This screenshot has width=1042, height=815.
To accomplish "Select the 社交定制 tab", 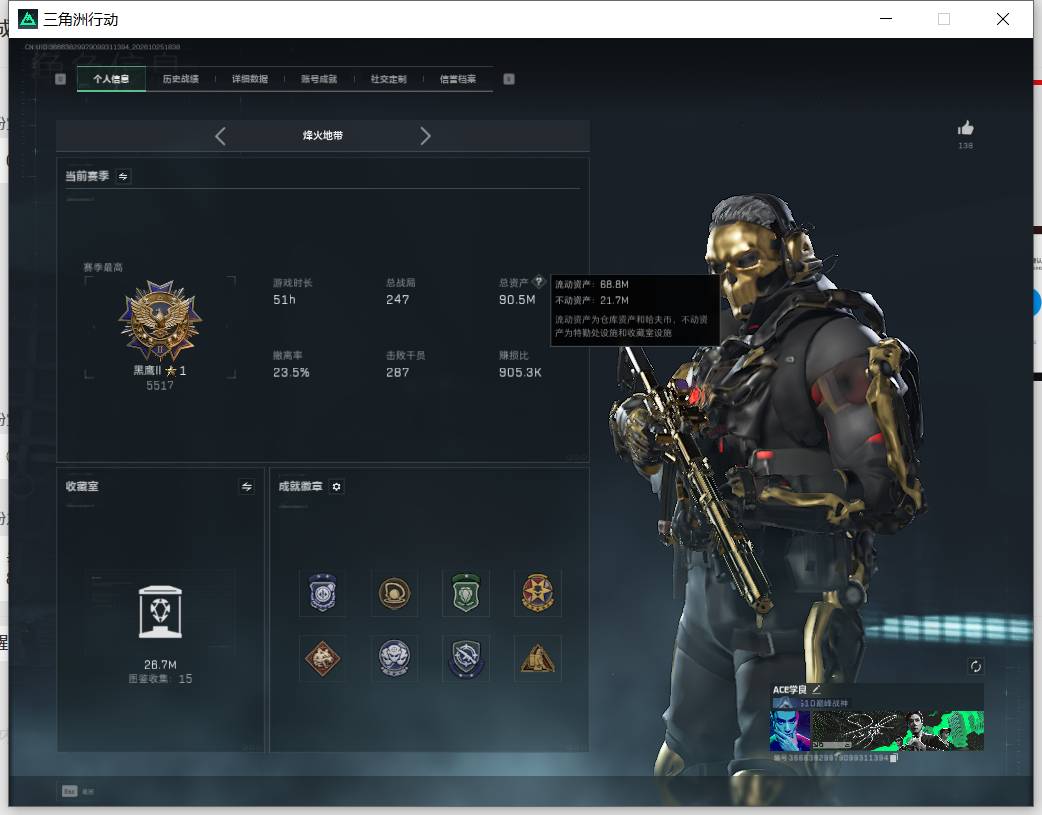I will (x=389, y=79).
